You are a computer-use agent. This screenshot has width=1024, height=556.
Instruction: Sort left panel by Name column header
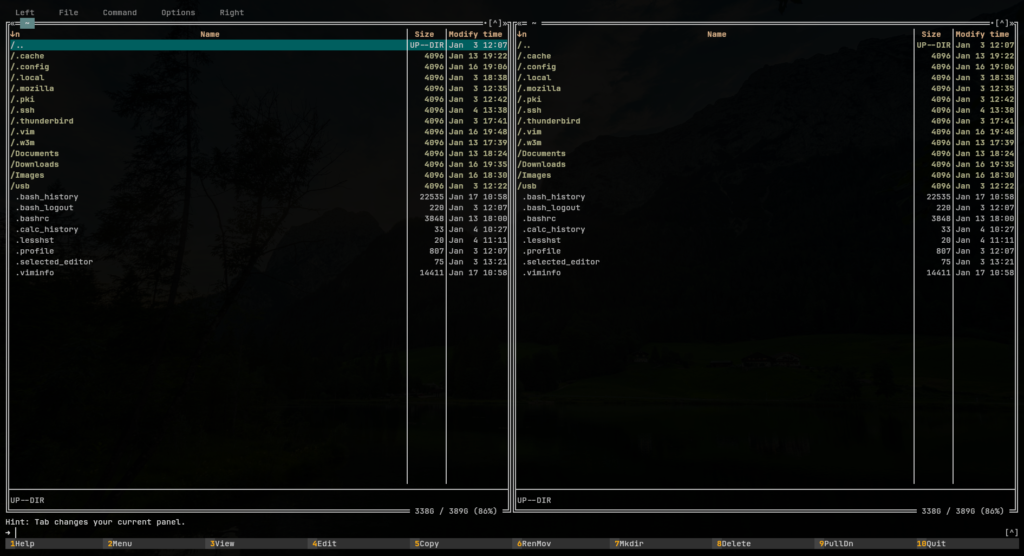[x=210, y=34]
